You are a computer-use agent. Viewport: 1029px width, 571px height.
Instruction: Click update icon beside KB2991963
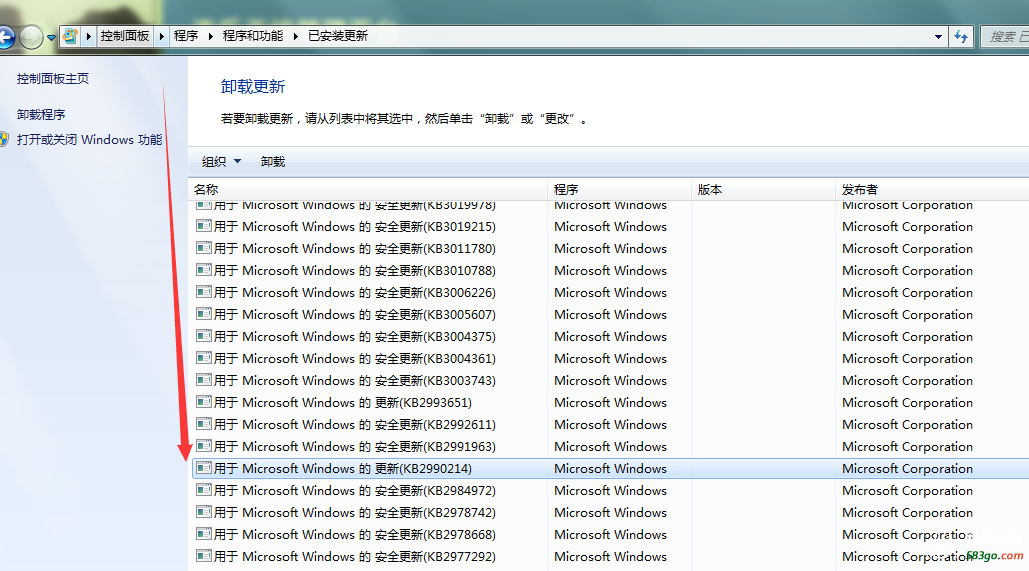203,446
